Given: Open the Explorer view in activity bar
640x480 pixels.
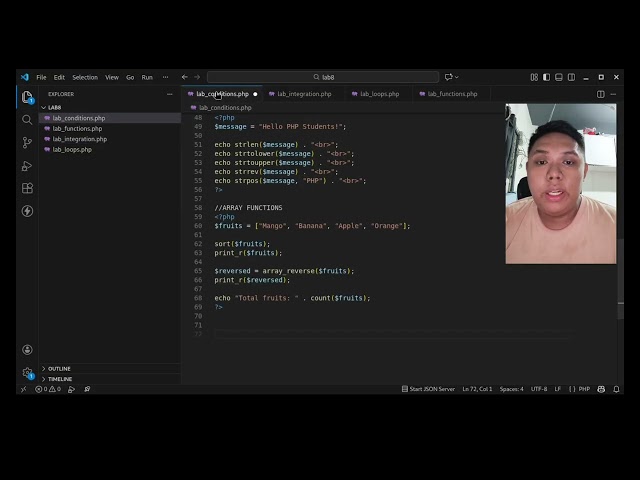Looking at the screenshot, I should [x=27, y=97].
